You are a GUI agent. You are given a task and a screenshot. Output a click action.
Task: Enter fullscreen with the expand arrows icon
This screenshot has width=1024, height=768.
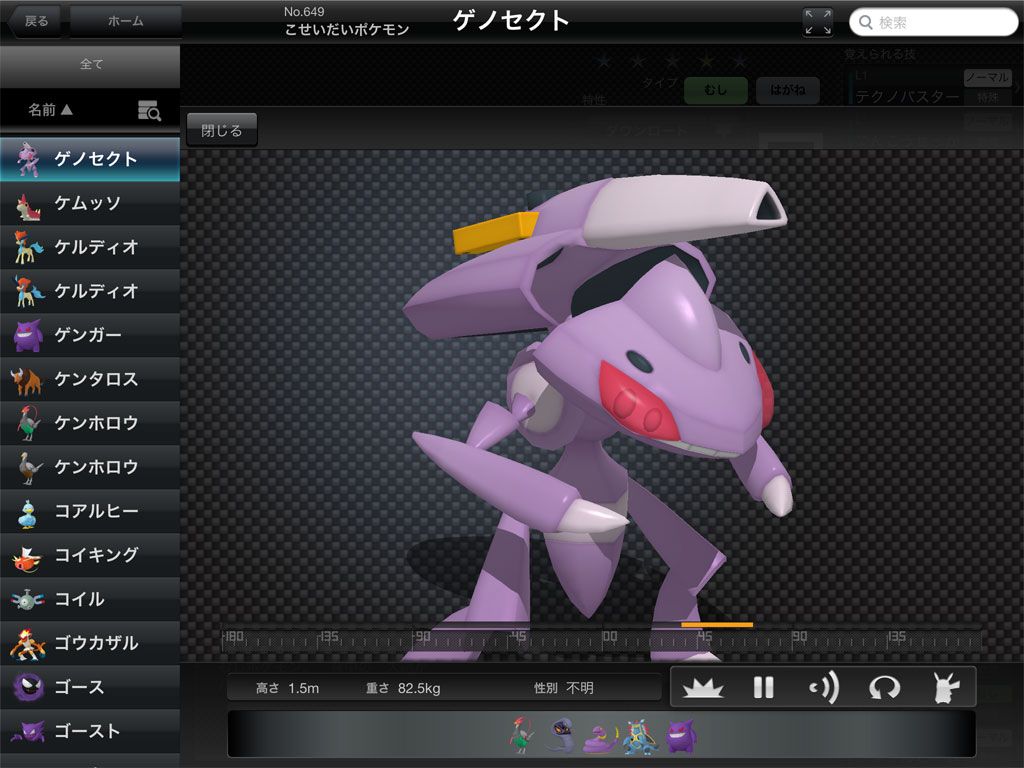[x=817, y=22]
